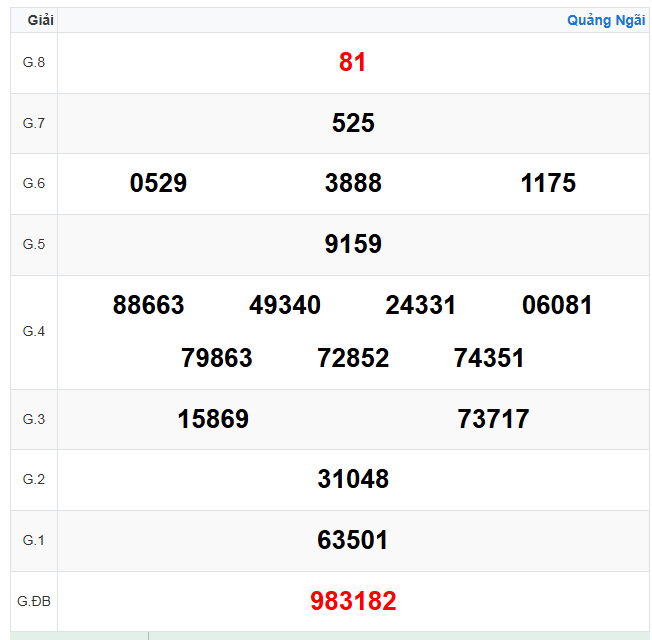Screen dimensions: 652x640
Task: Select G.6 number 1175
Action: tap(548, 183)
